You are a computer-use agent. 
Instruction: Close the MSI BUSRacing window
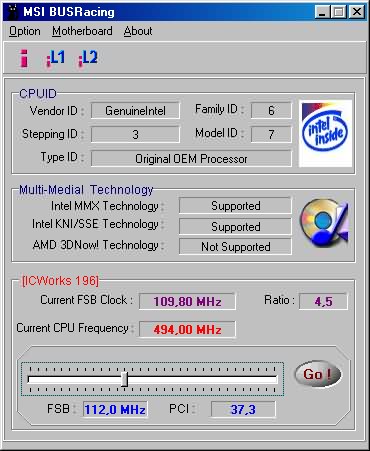click(x=357, y=12)
